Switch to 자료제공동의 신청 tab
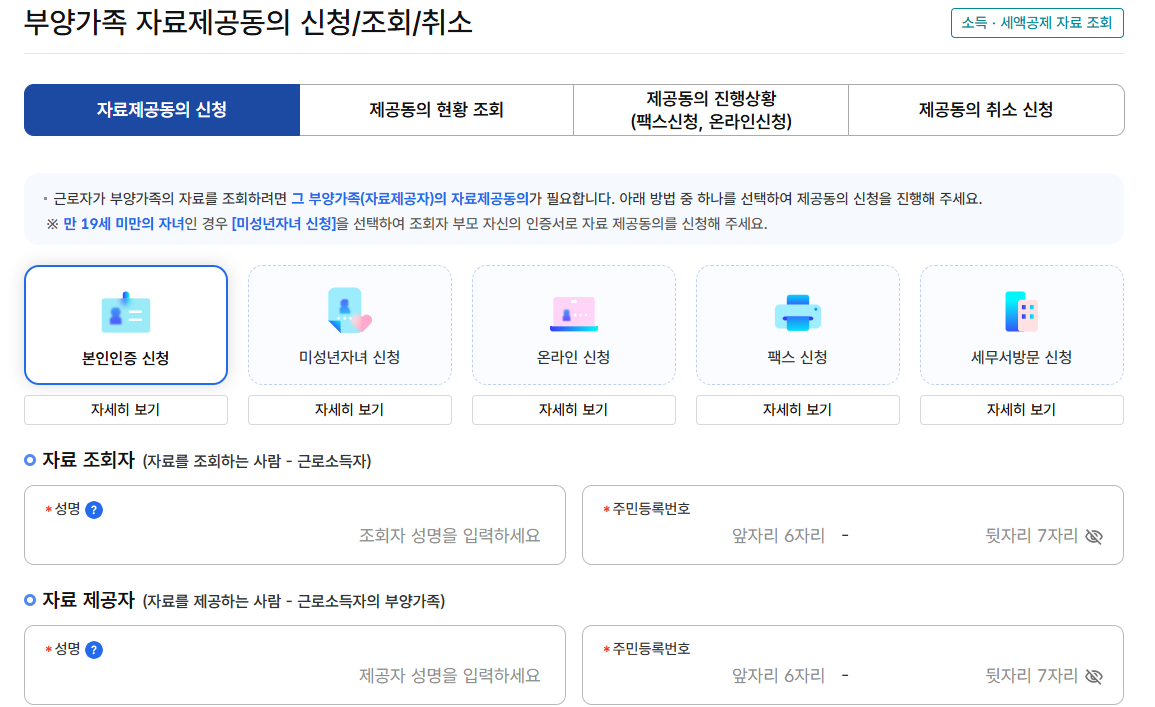 162,110
